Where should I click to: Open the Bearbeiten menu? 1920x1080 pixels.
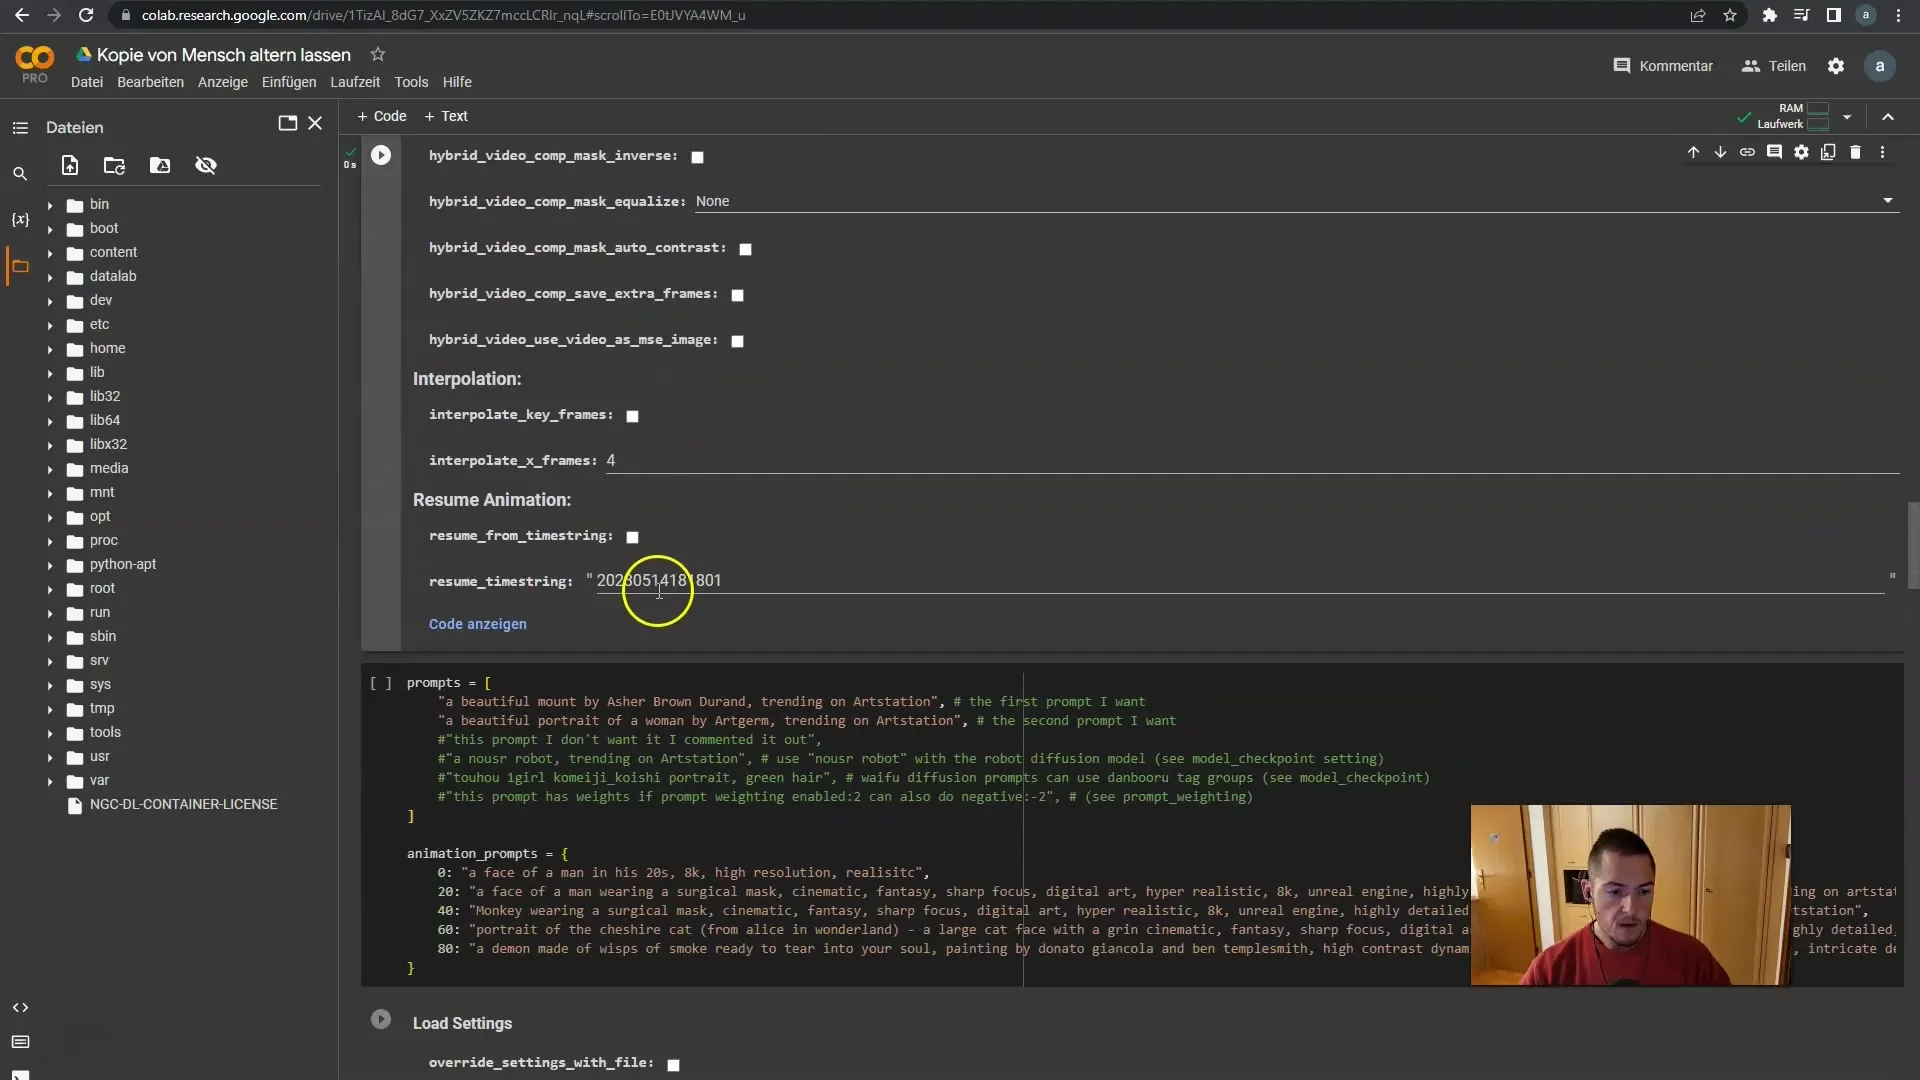(x=150, y=82)
